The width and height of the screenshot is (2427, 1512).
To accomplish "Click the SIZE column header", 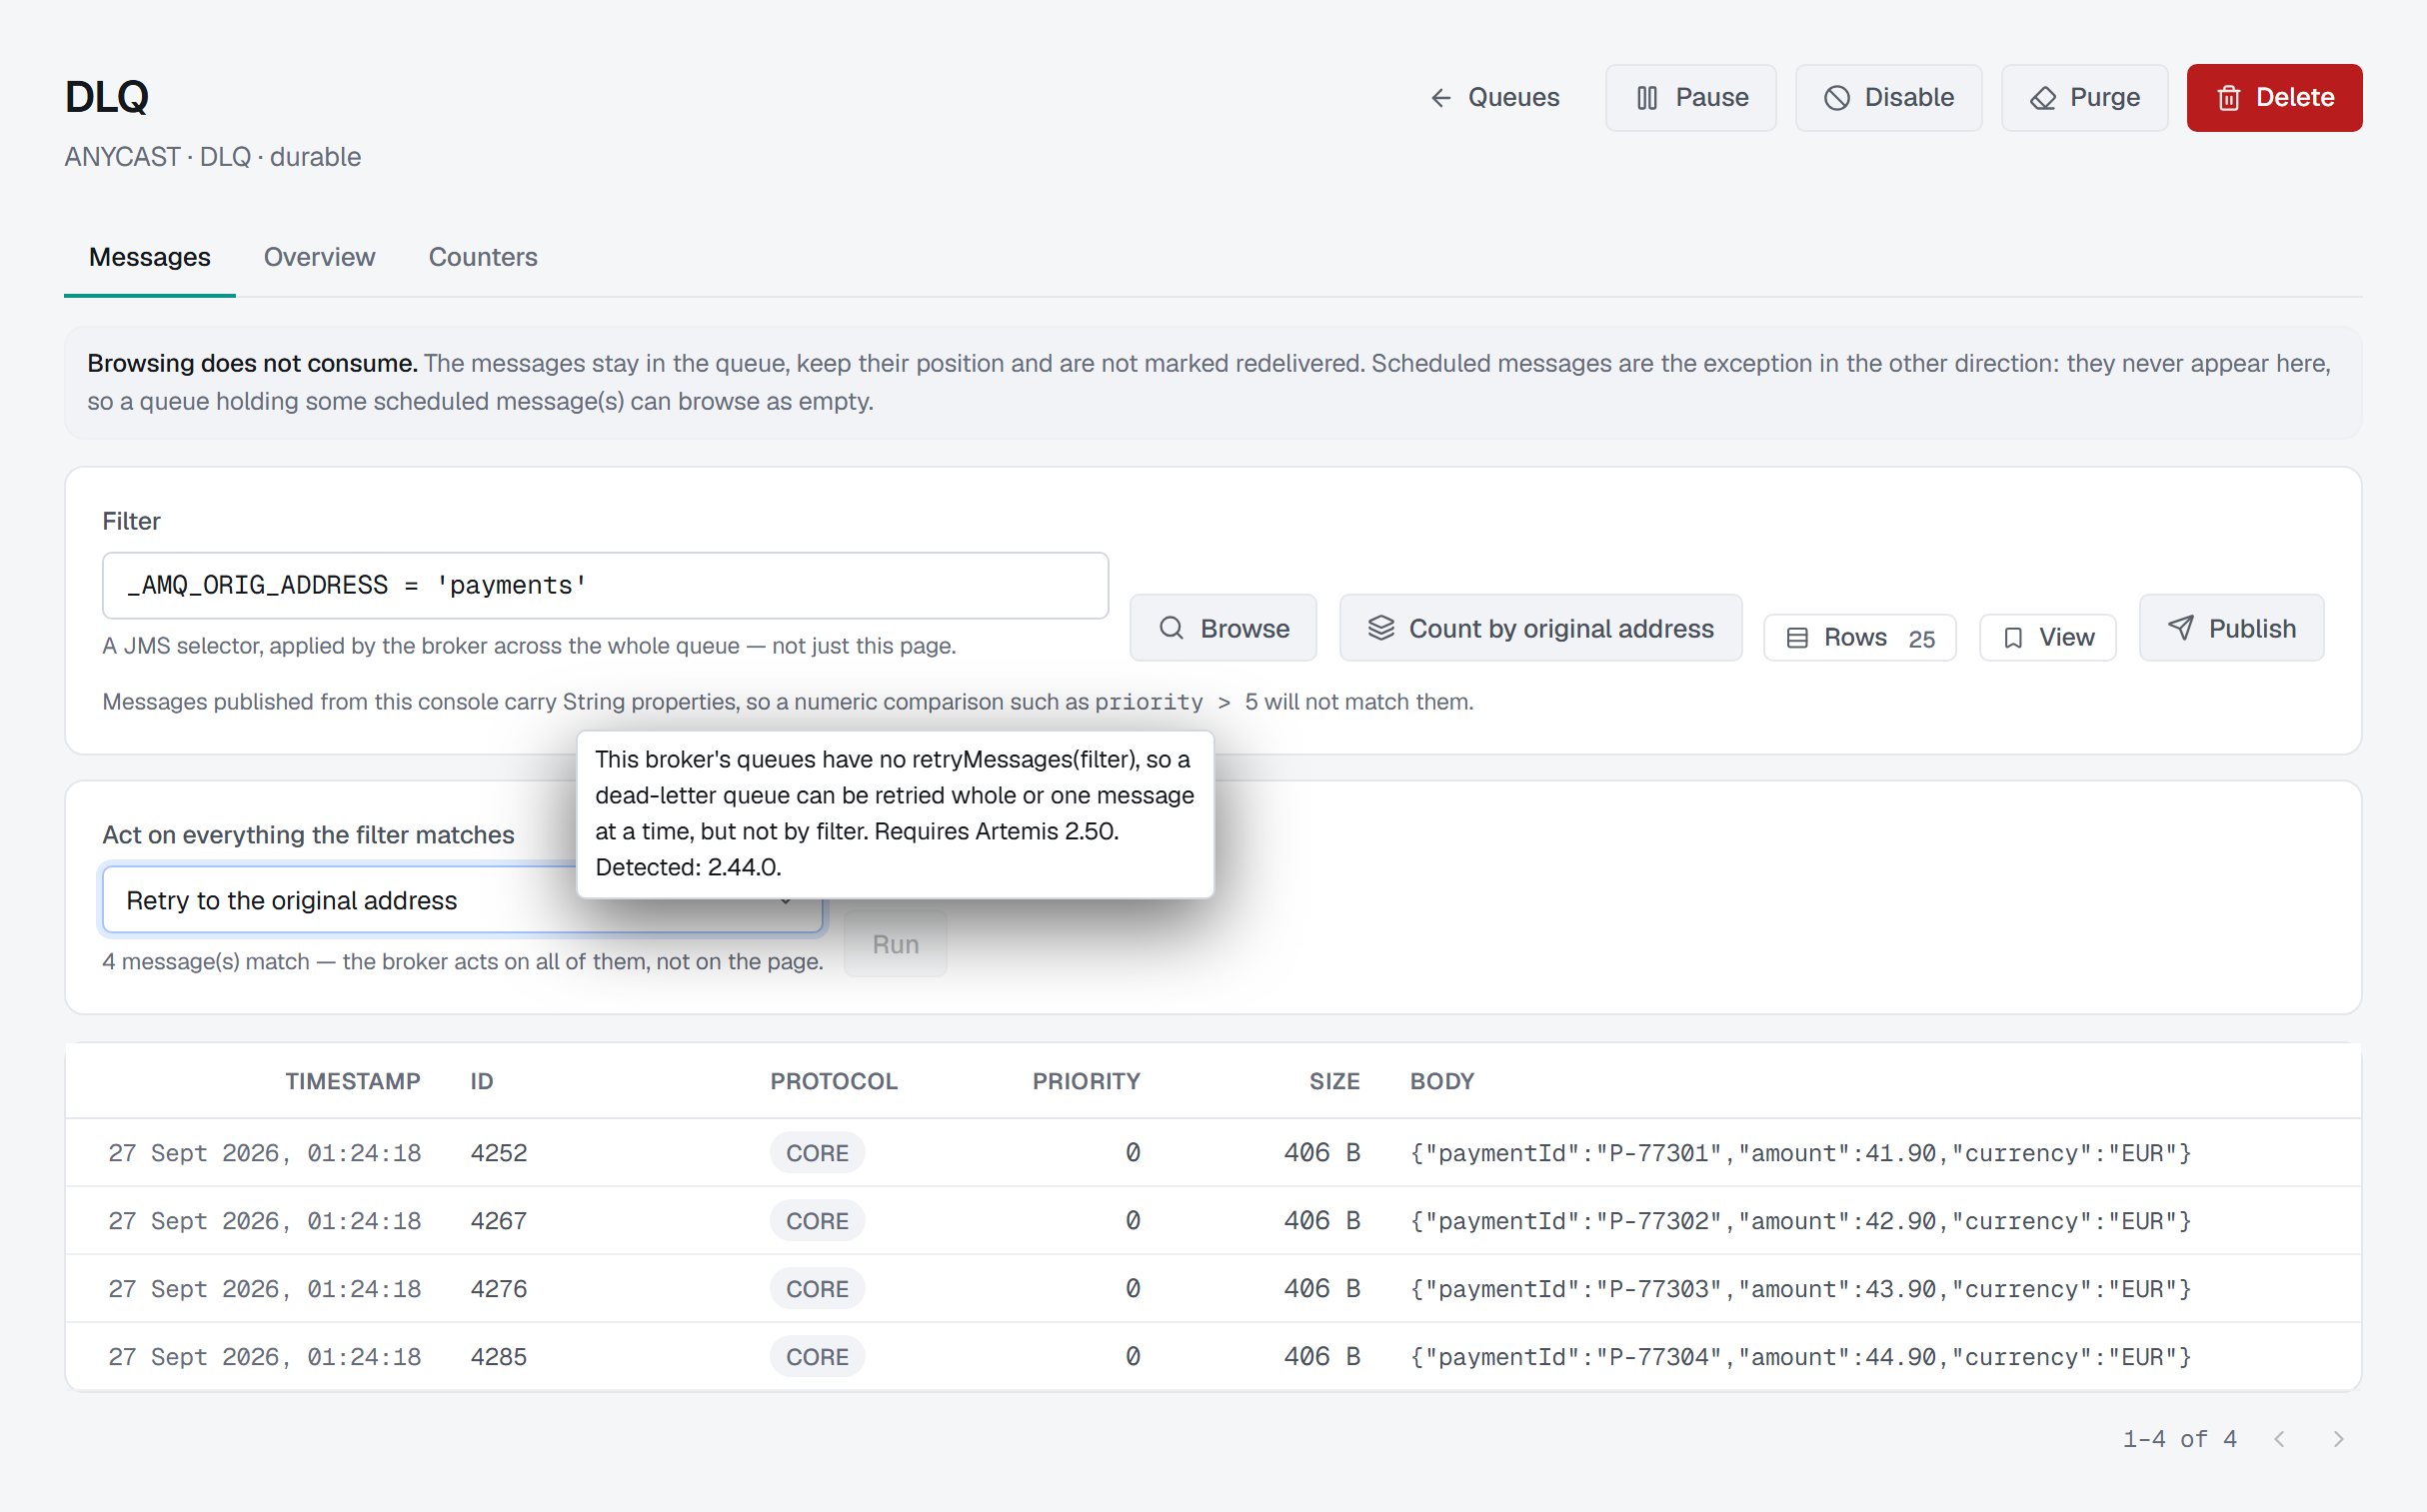I will 1334,1081.
